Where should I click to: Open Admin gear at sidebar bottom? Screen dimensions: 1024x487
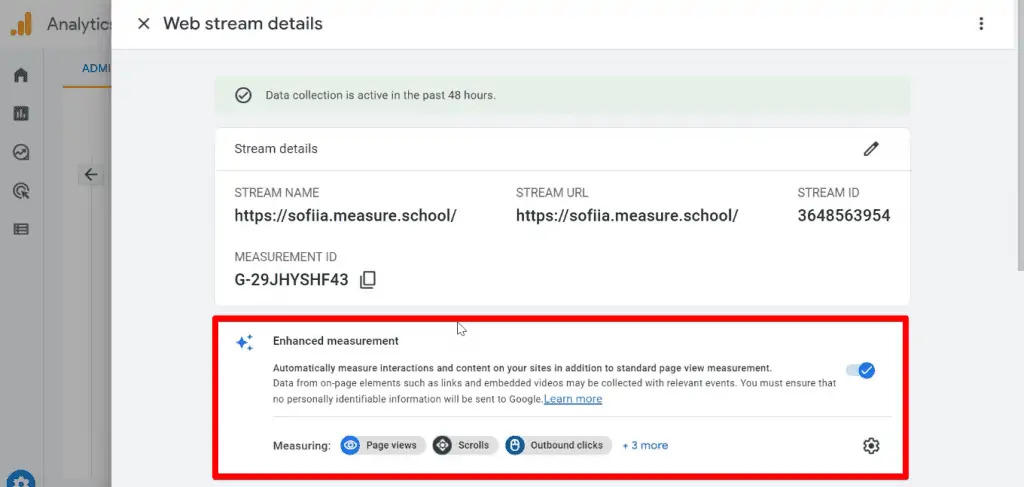tap(20, 480)
